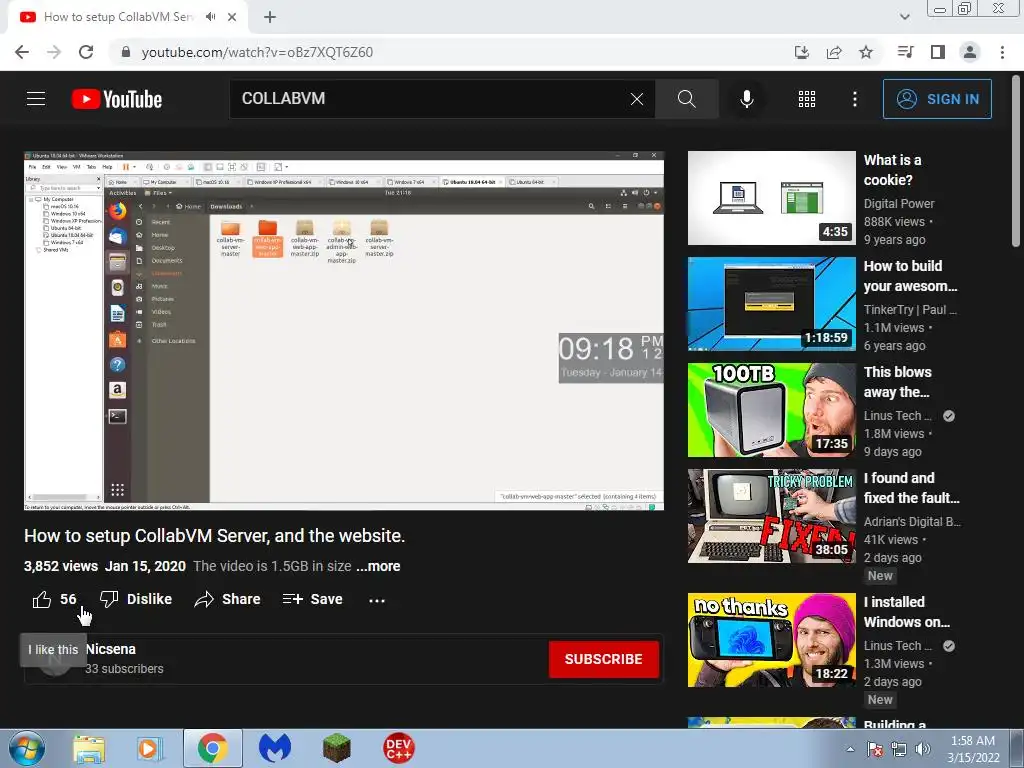
Task: Open a new Chrome tab
Action: [270, 17]
